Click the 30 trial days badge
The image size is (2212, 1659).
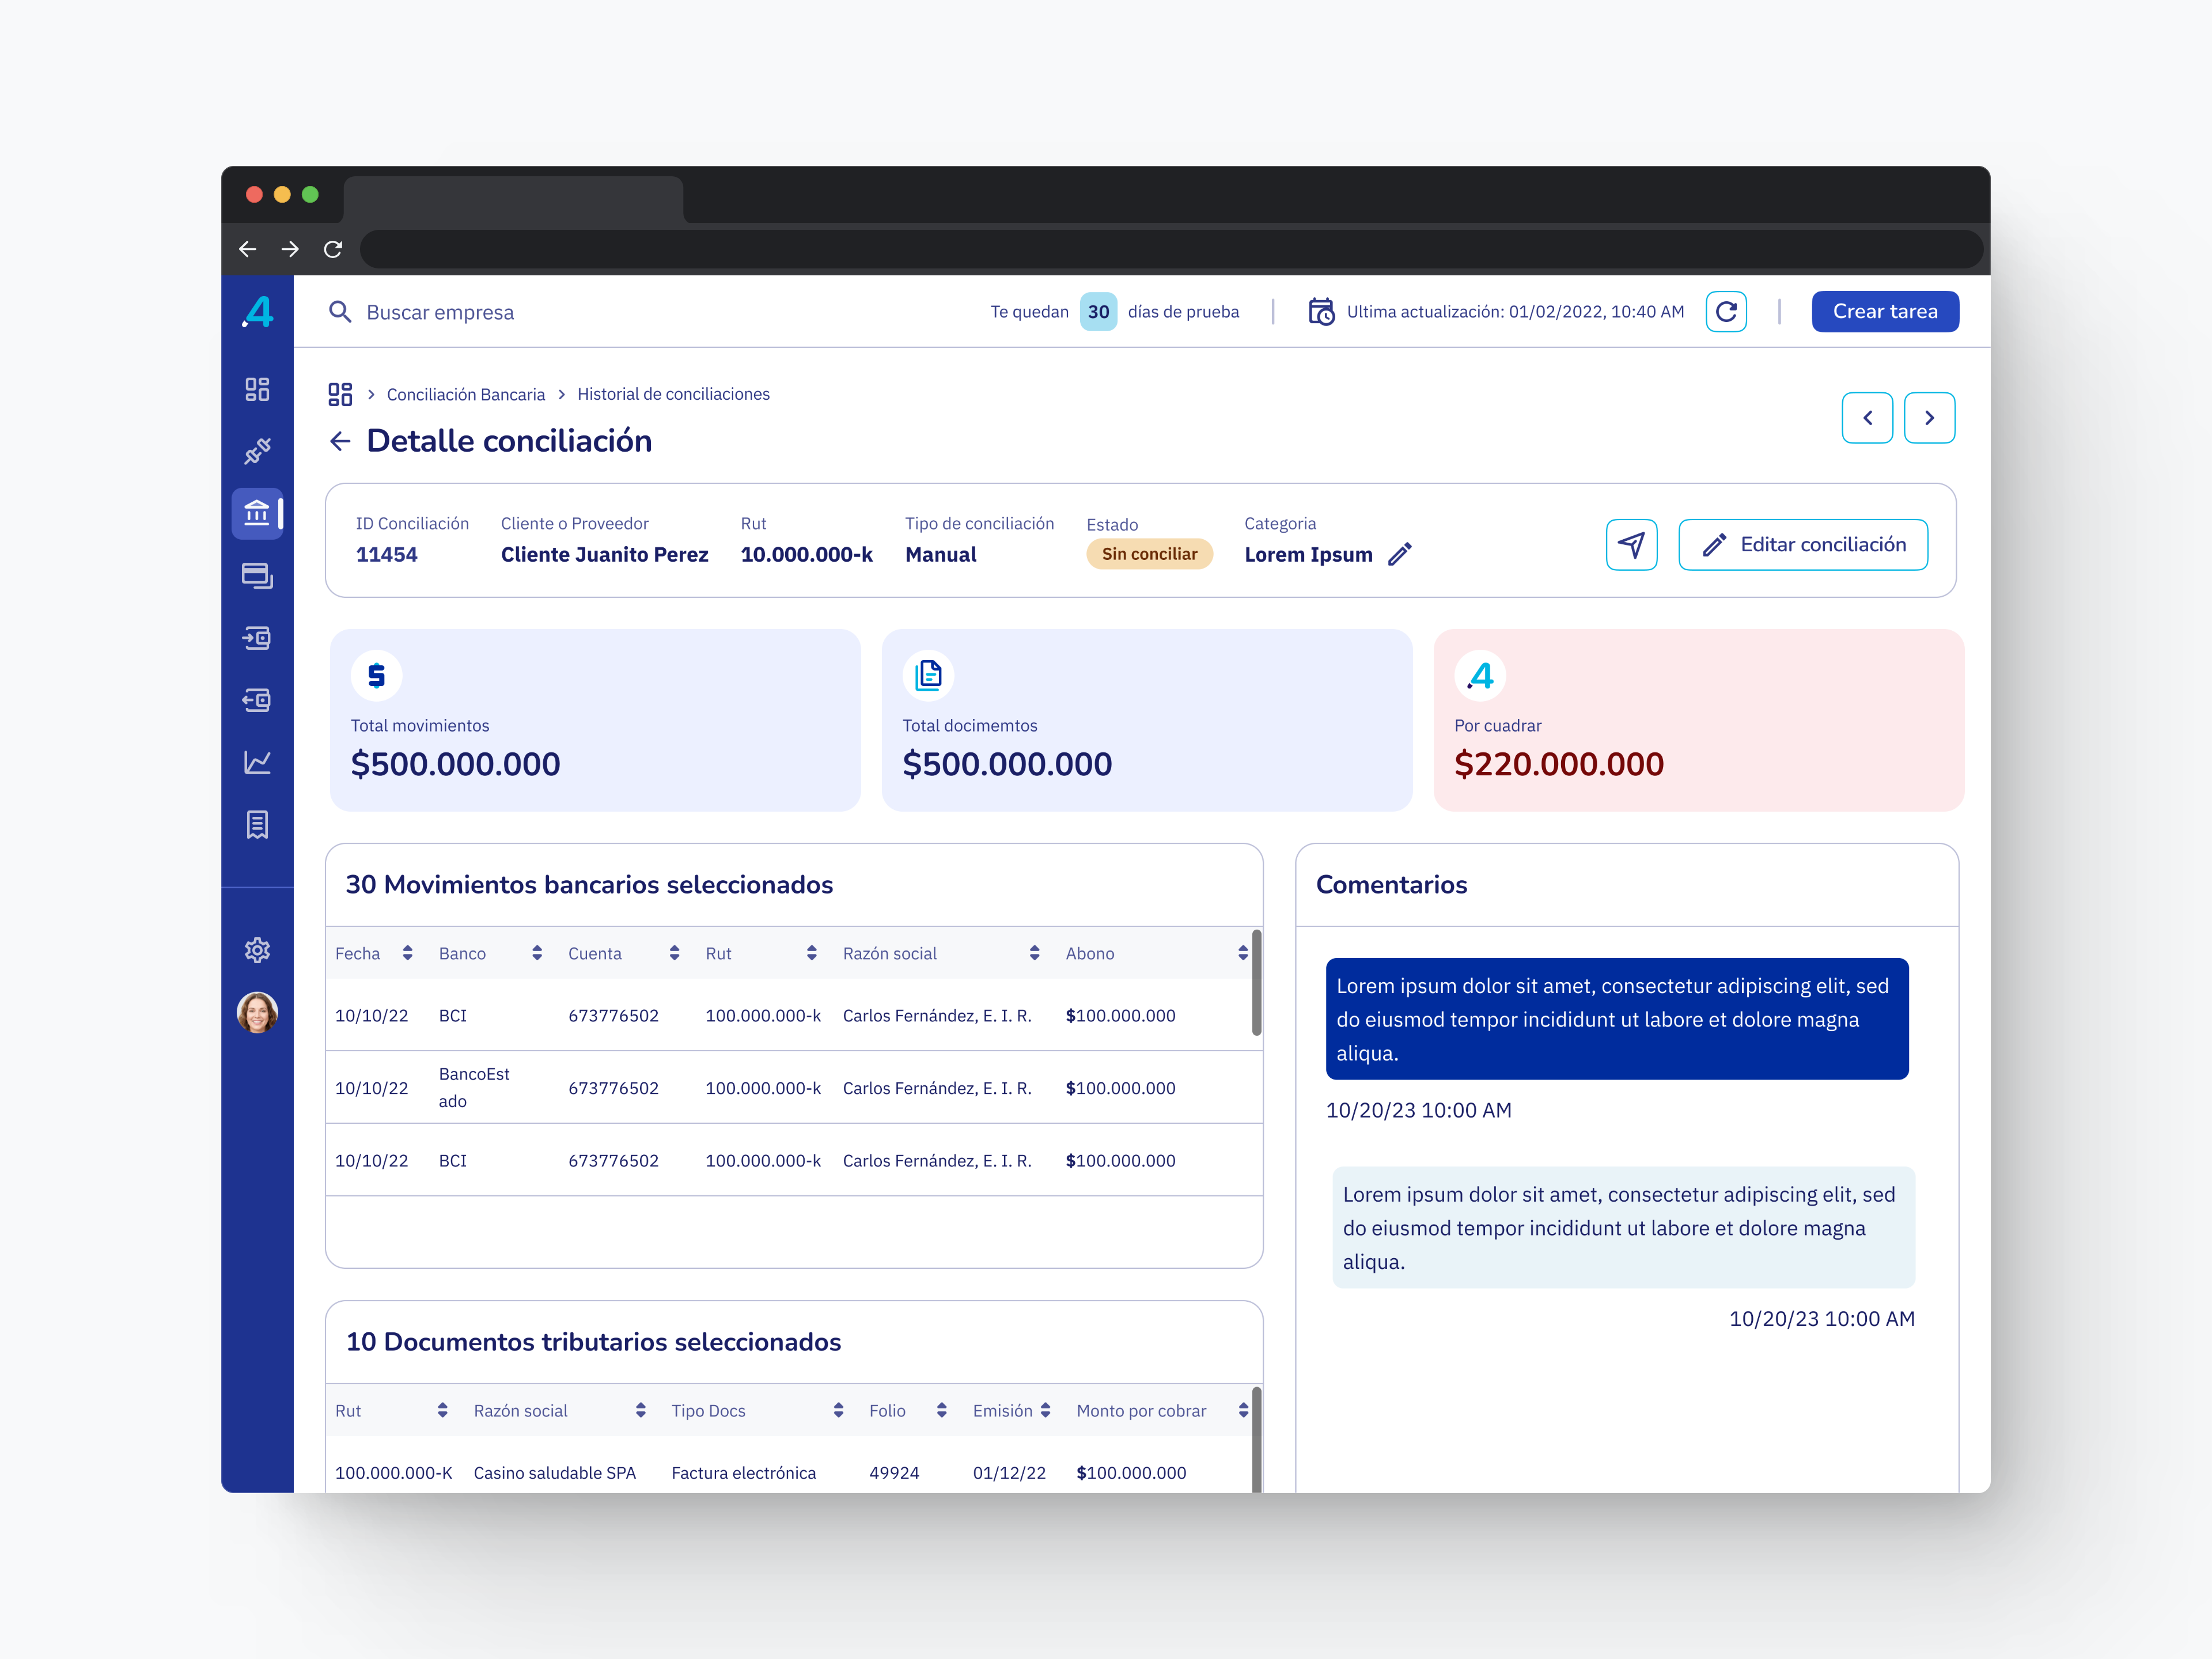1098,312
